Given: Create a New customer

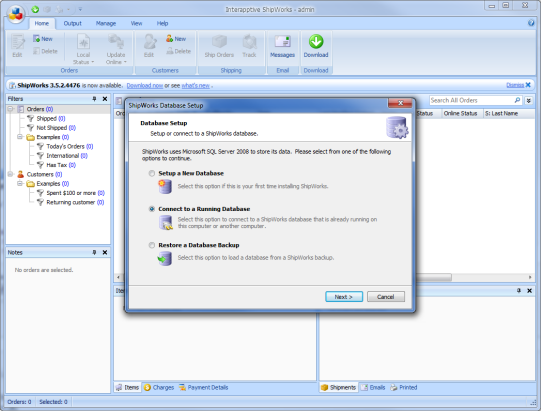Looking at the screenshot, I should [x=176, y=39].
